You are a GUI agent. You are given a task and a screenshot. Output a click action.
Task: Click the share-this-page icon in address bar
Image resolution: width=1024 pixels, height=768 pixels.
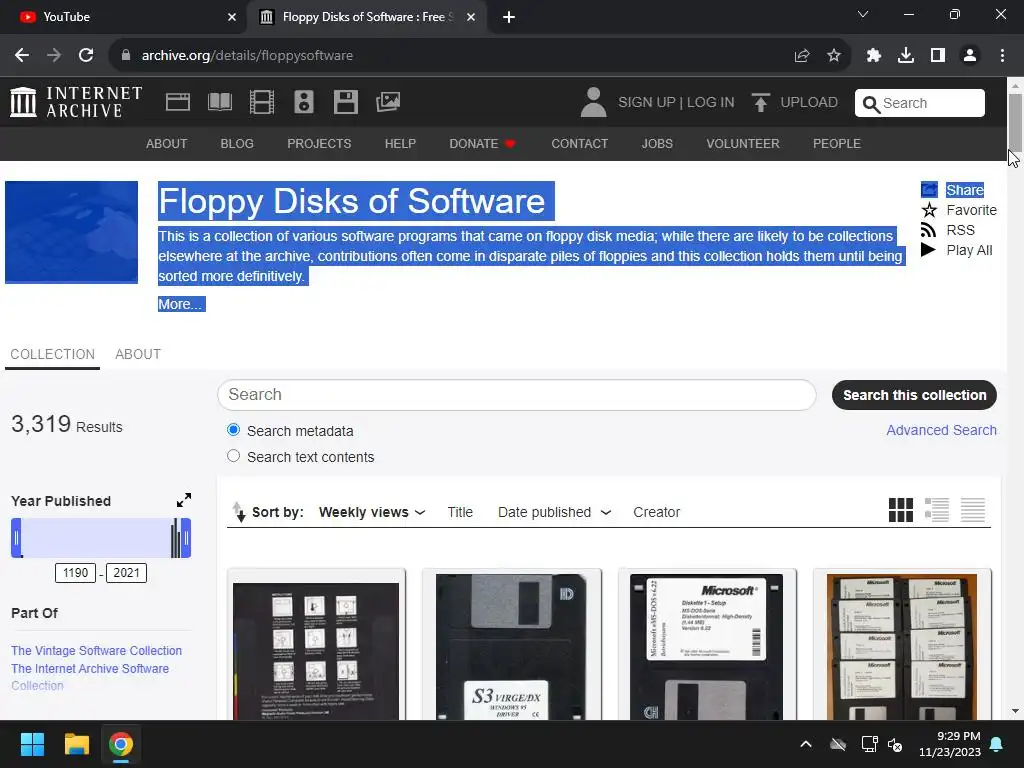(802, 56)
